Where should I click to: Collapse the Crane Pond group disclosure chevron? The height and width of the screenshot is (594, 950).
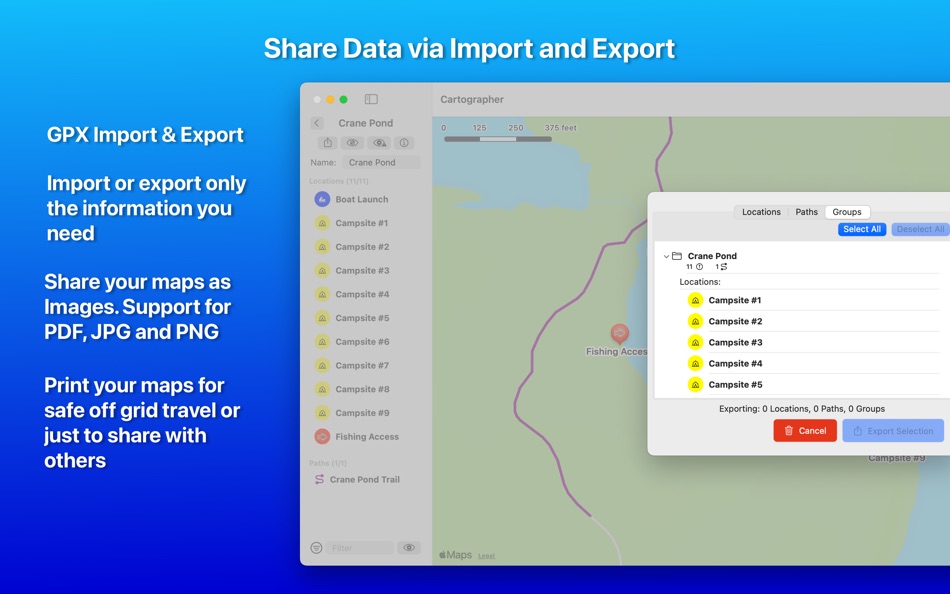pos(666,255)
